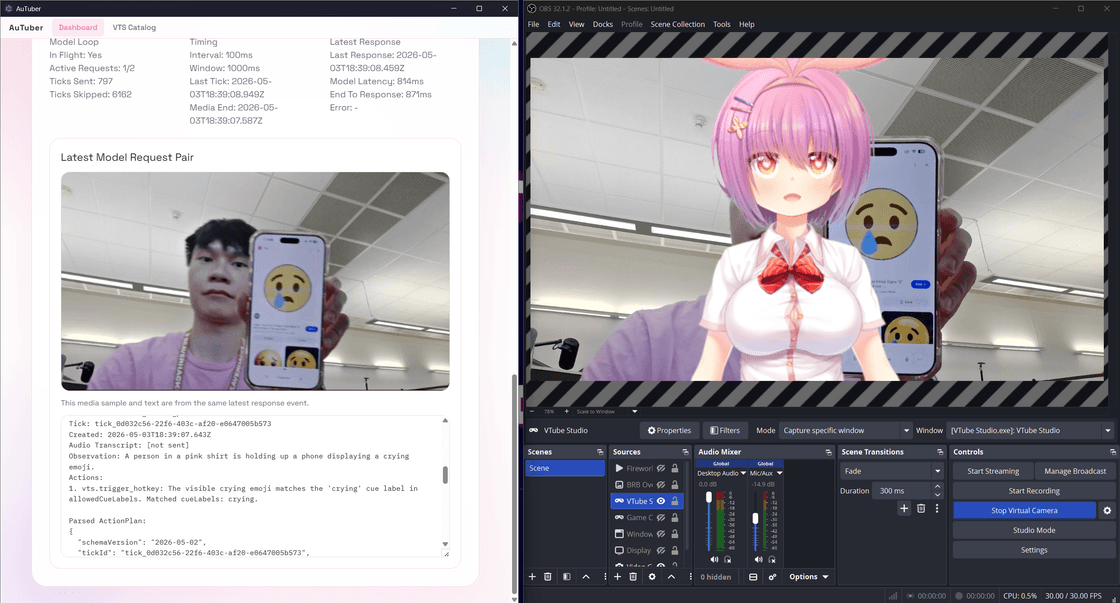1120x603 pixels.
Task: Open source Properties from the source toolbar
Action: (x=669, y=431)
